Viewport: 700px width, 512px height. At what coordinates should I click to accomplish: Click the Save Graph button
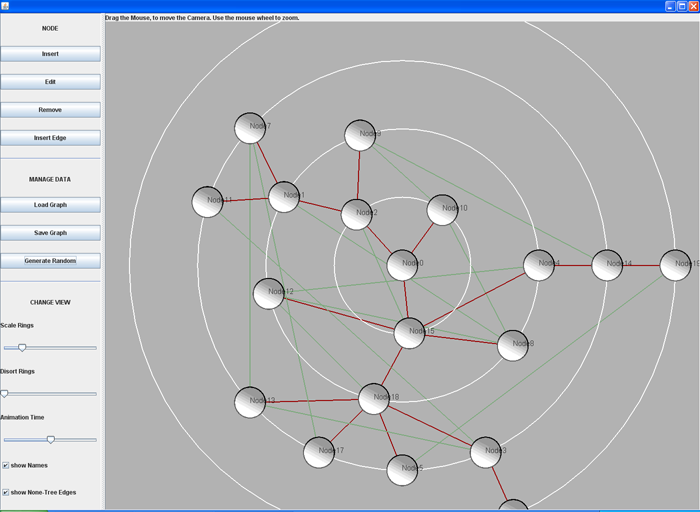(50, 233)
